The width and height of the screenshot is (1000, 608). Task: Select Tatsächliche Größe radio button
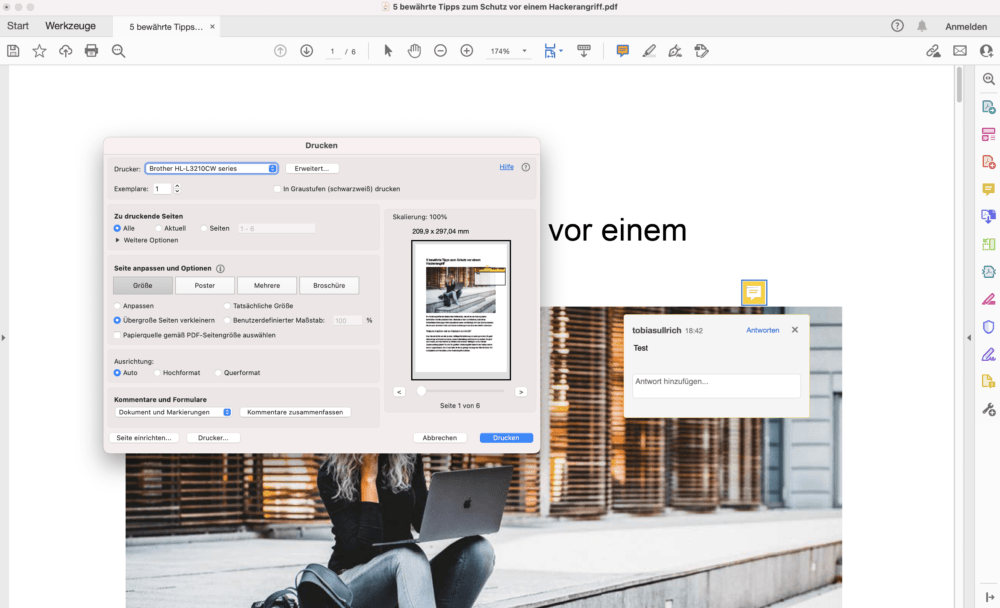pyautogui.click(x=227, y=306)
